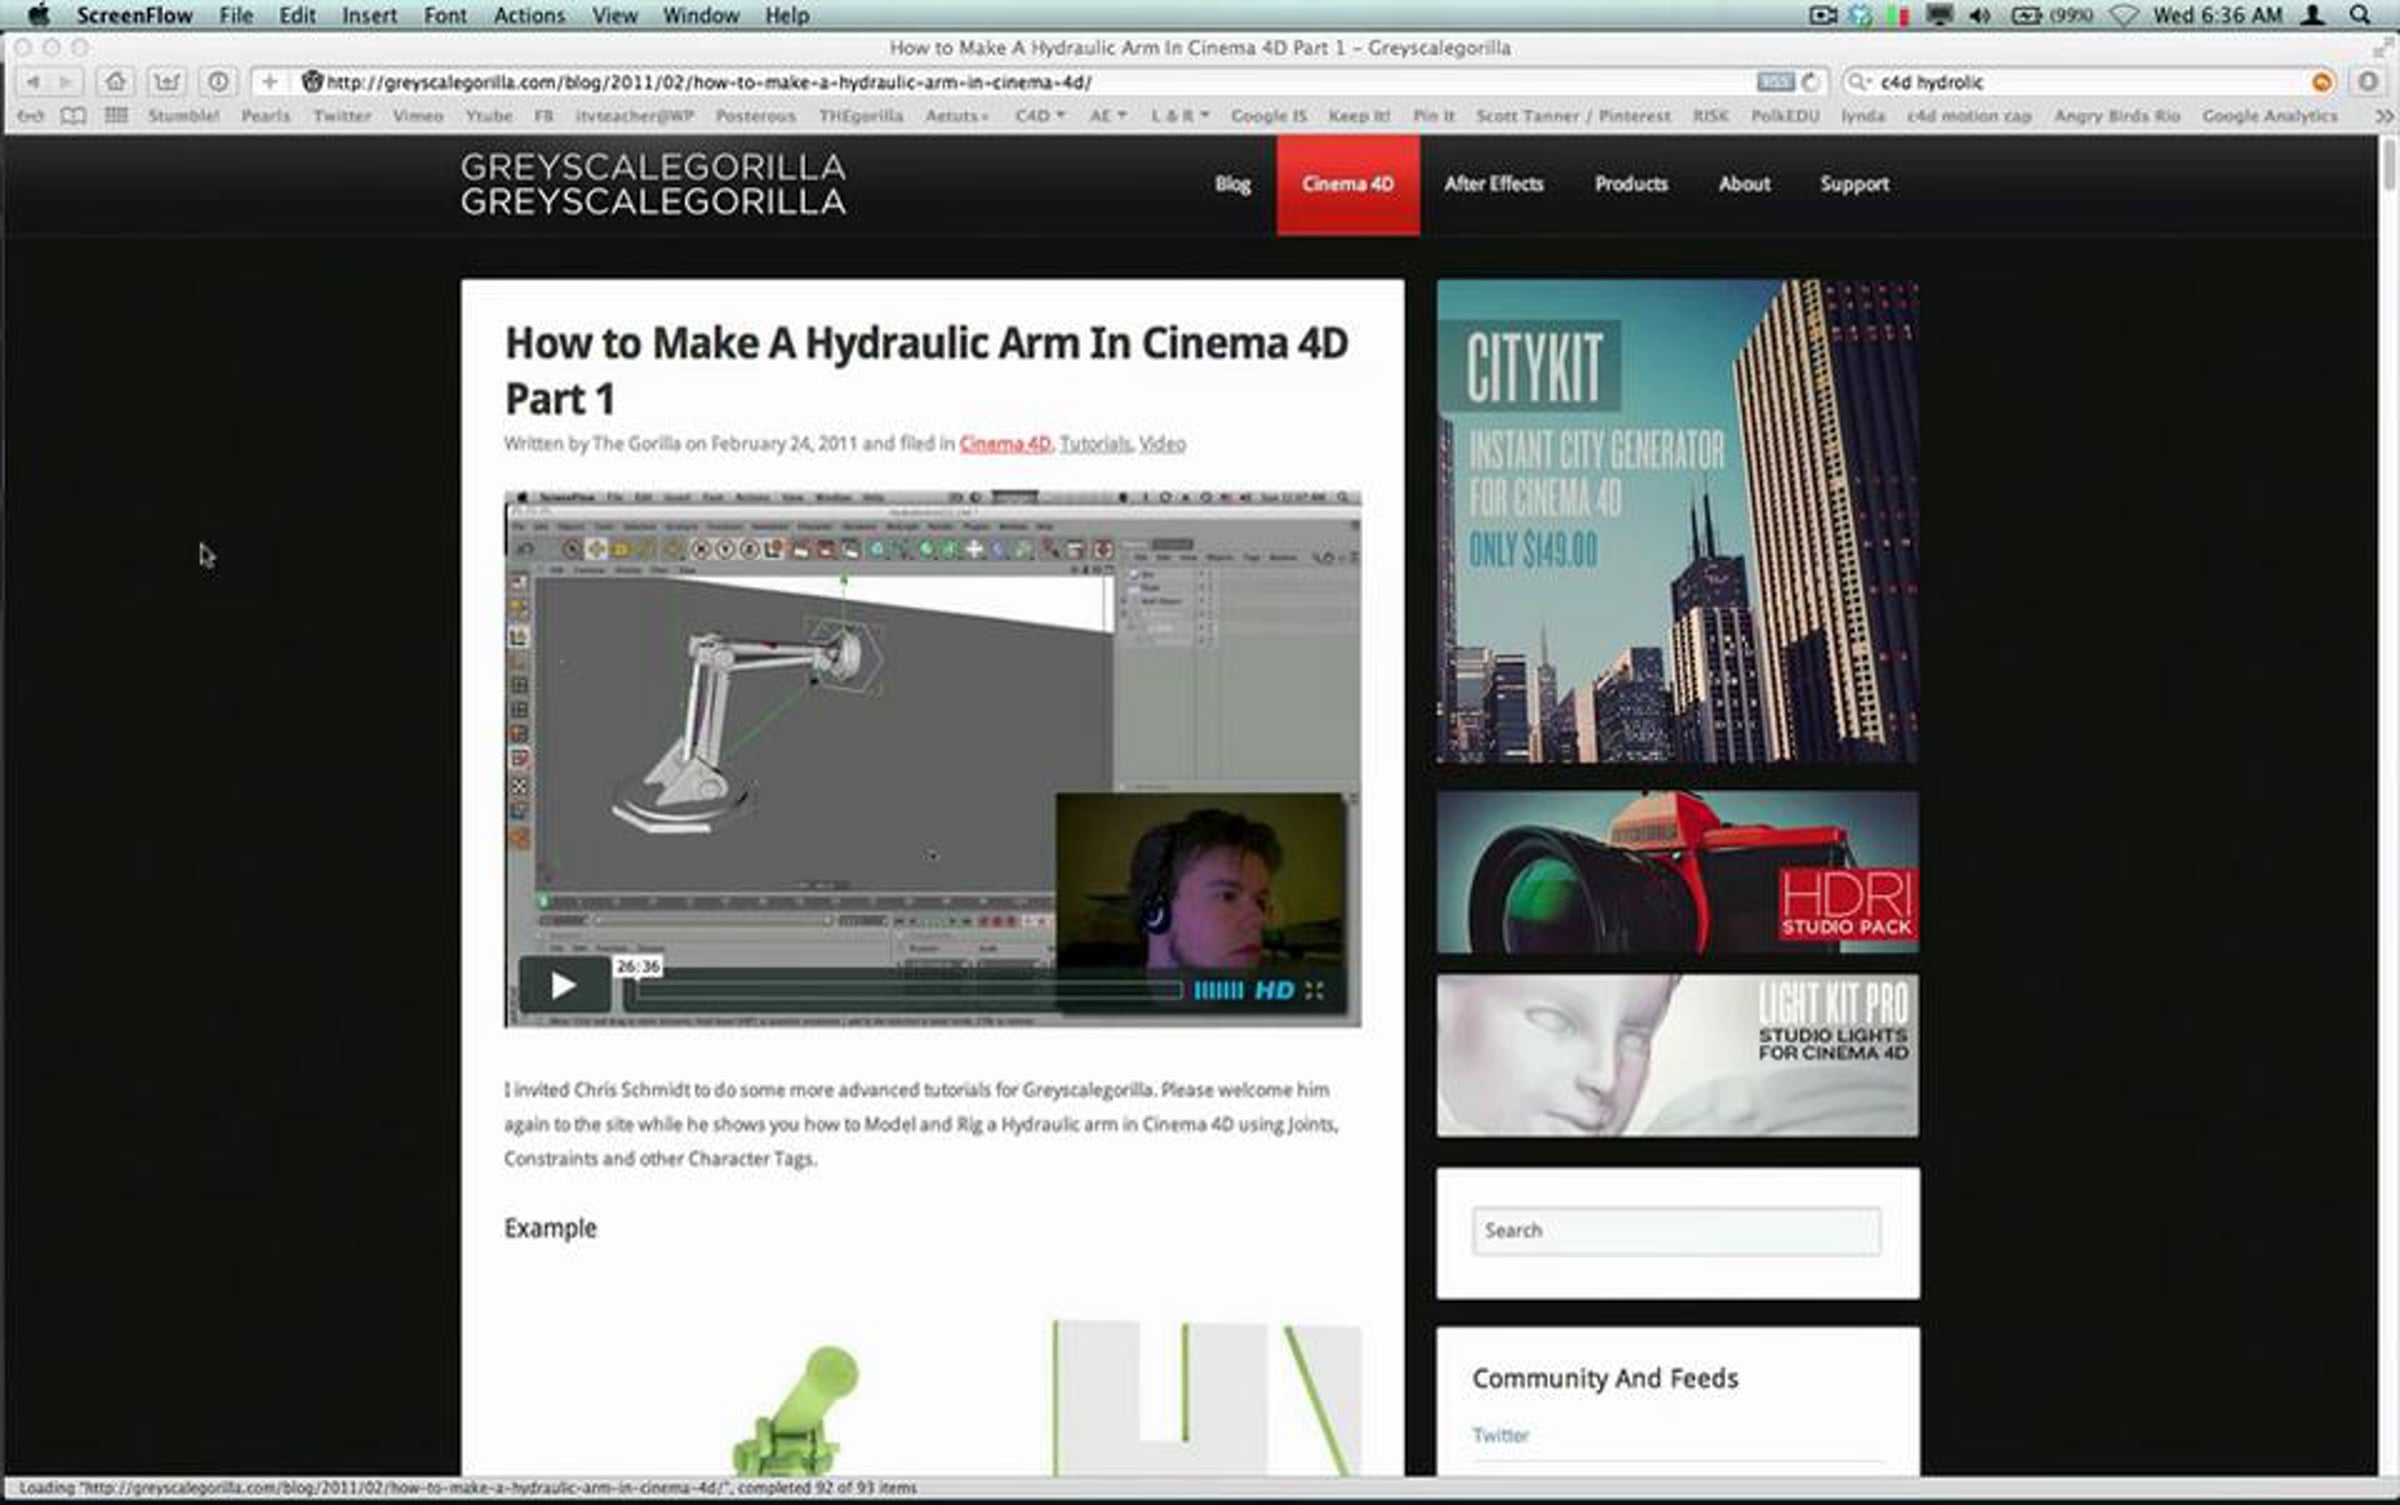Open the Apple menu
Screen dimensions: 2400x1505
click(x=38, y=15)
